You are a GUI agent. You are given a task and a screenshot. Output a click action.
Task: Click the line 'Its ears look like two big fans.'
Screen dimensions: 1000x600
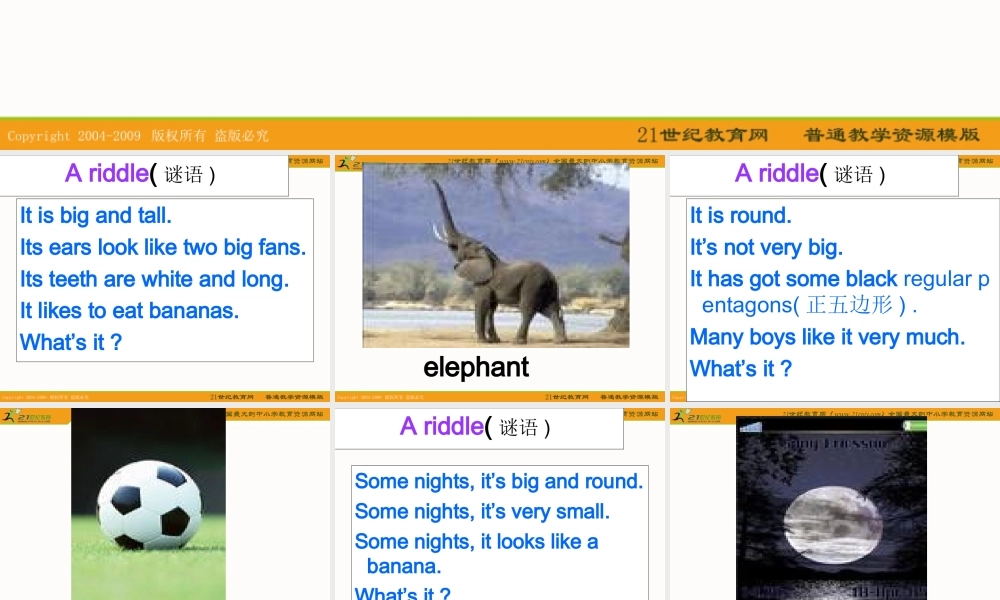click(163, 247)
